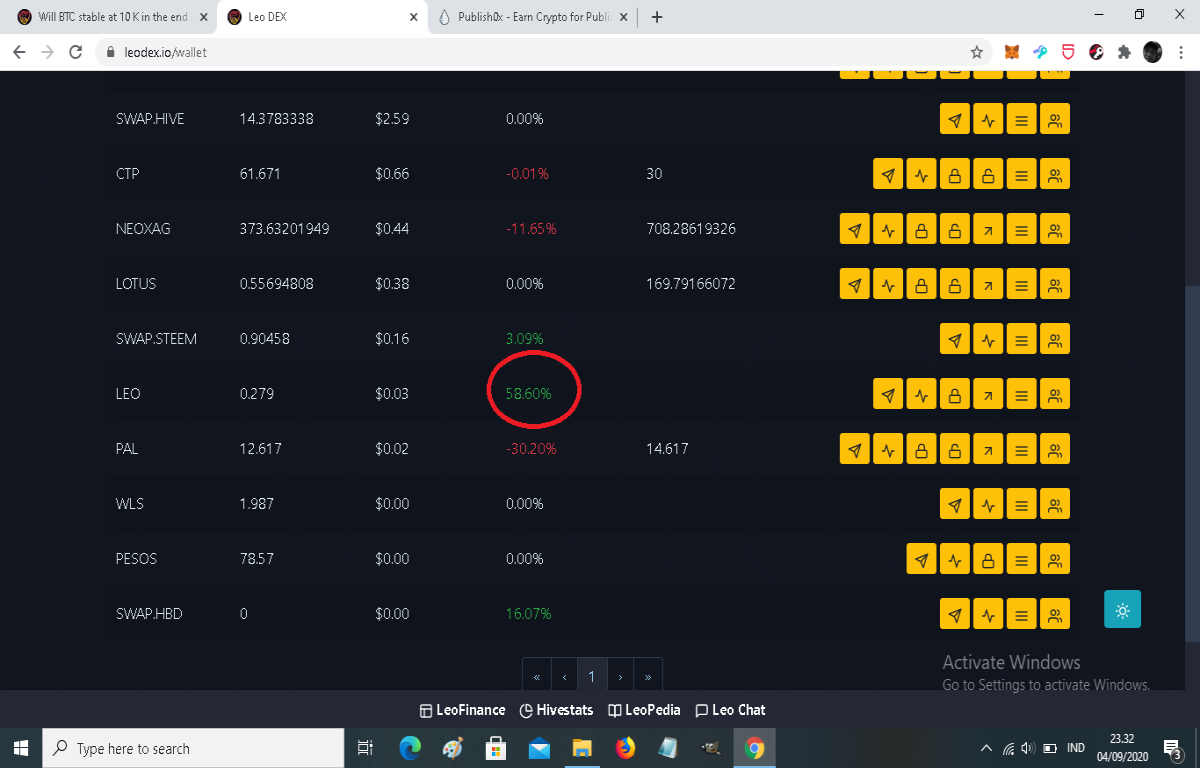Open the Leo Chat footer link
Image resolution: width=1200 pixels, height=768 pixels.
[x=730, y=710]
